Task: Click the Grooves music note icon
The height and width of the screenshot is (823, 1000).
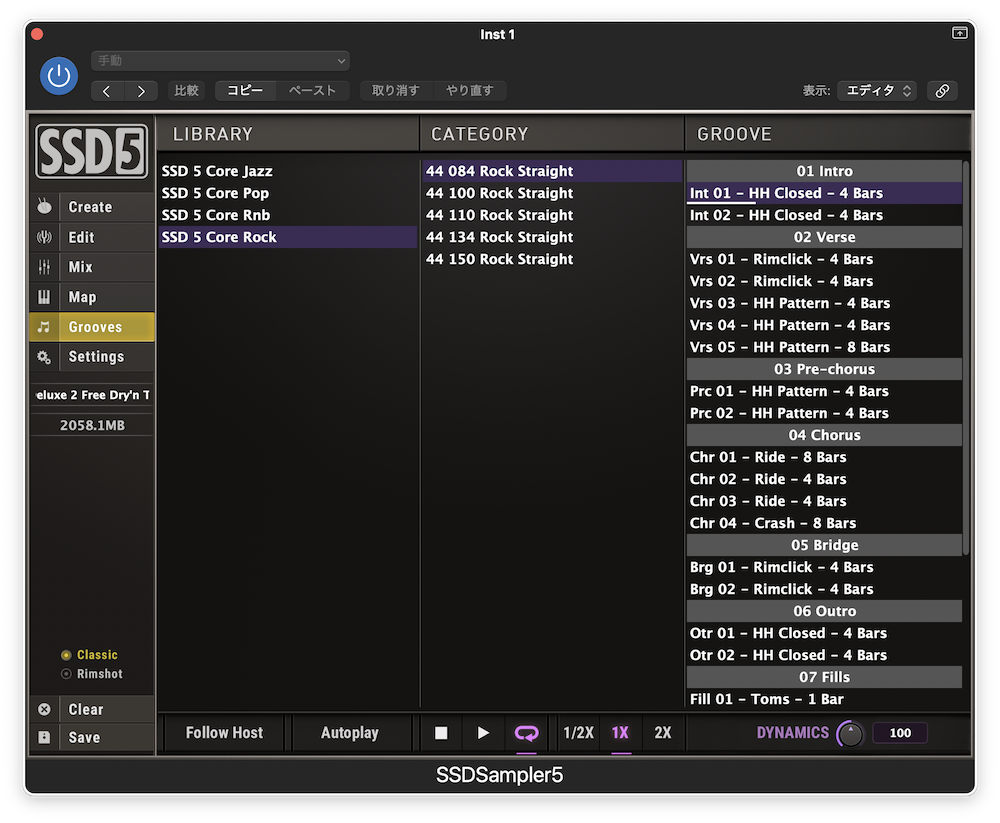Action: [44, 327]
